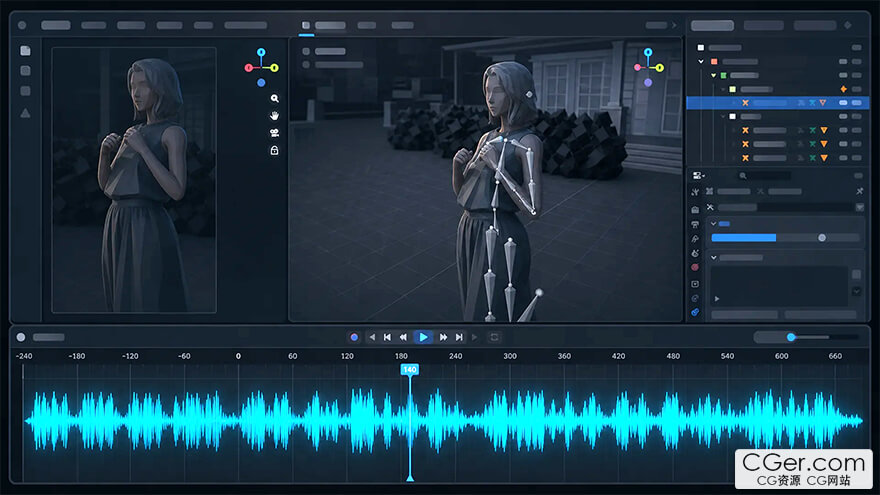Toggle the pin icon in properties panel
Image resolution: width=880 pixels, height=495 pixels.
859,191
